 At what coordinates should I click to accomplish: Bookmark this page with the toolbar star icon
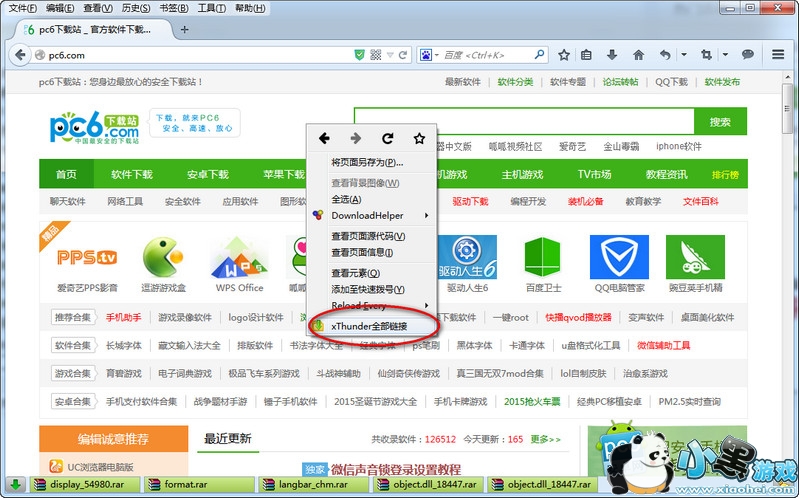tap(564, 55)
